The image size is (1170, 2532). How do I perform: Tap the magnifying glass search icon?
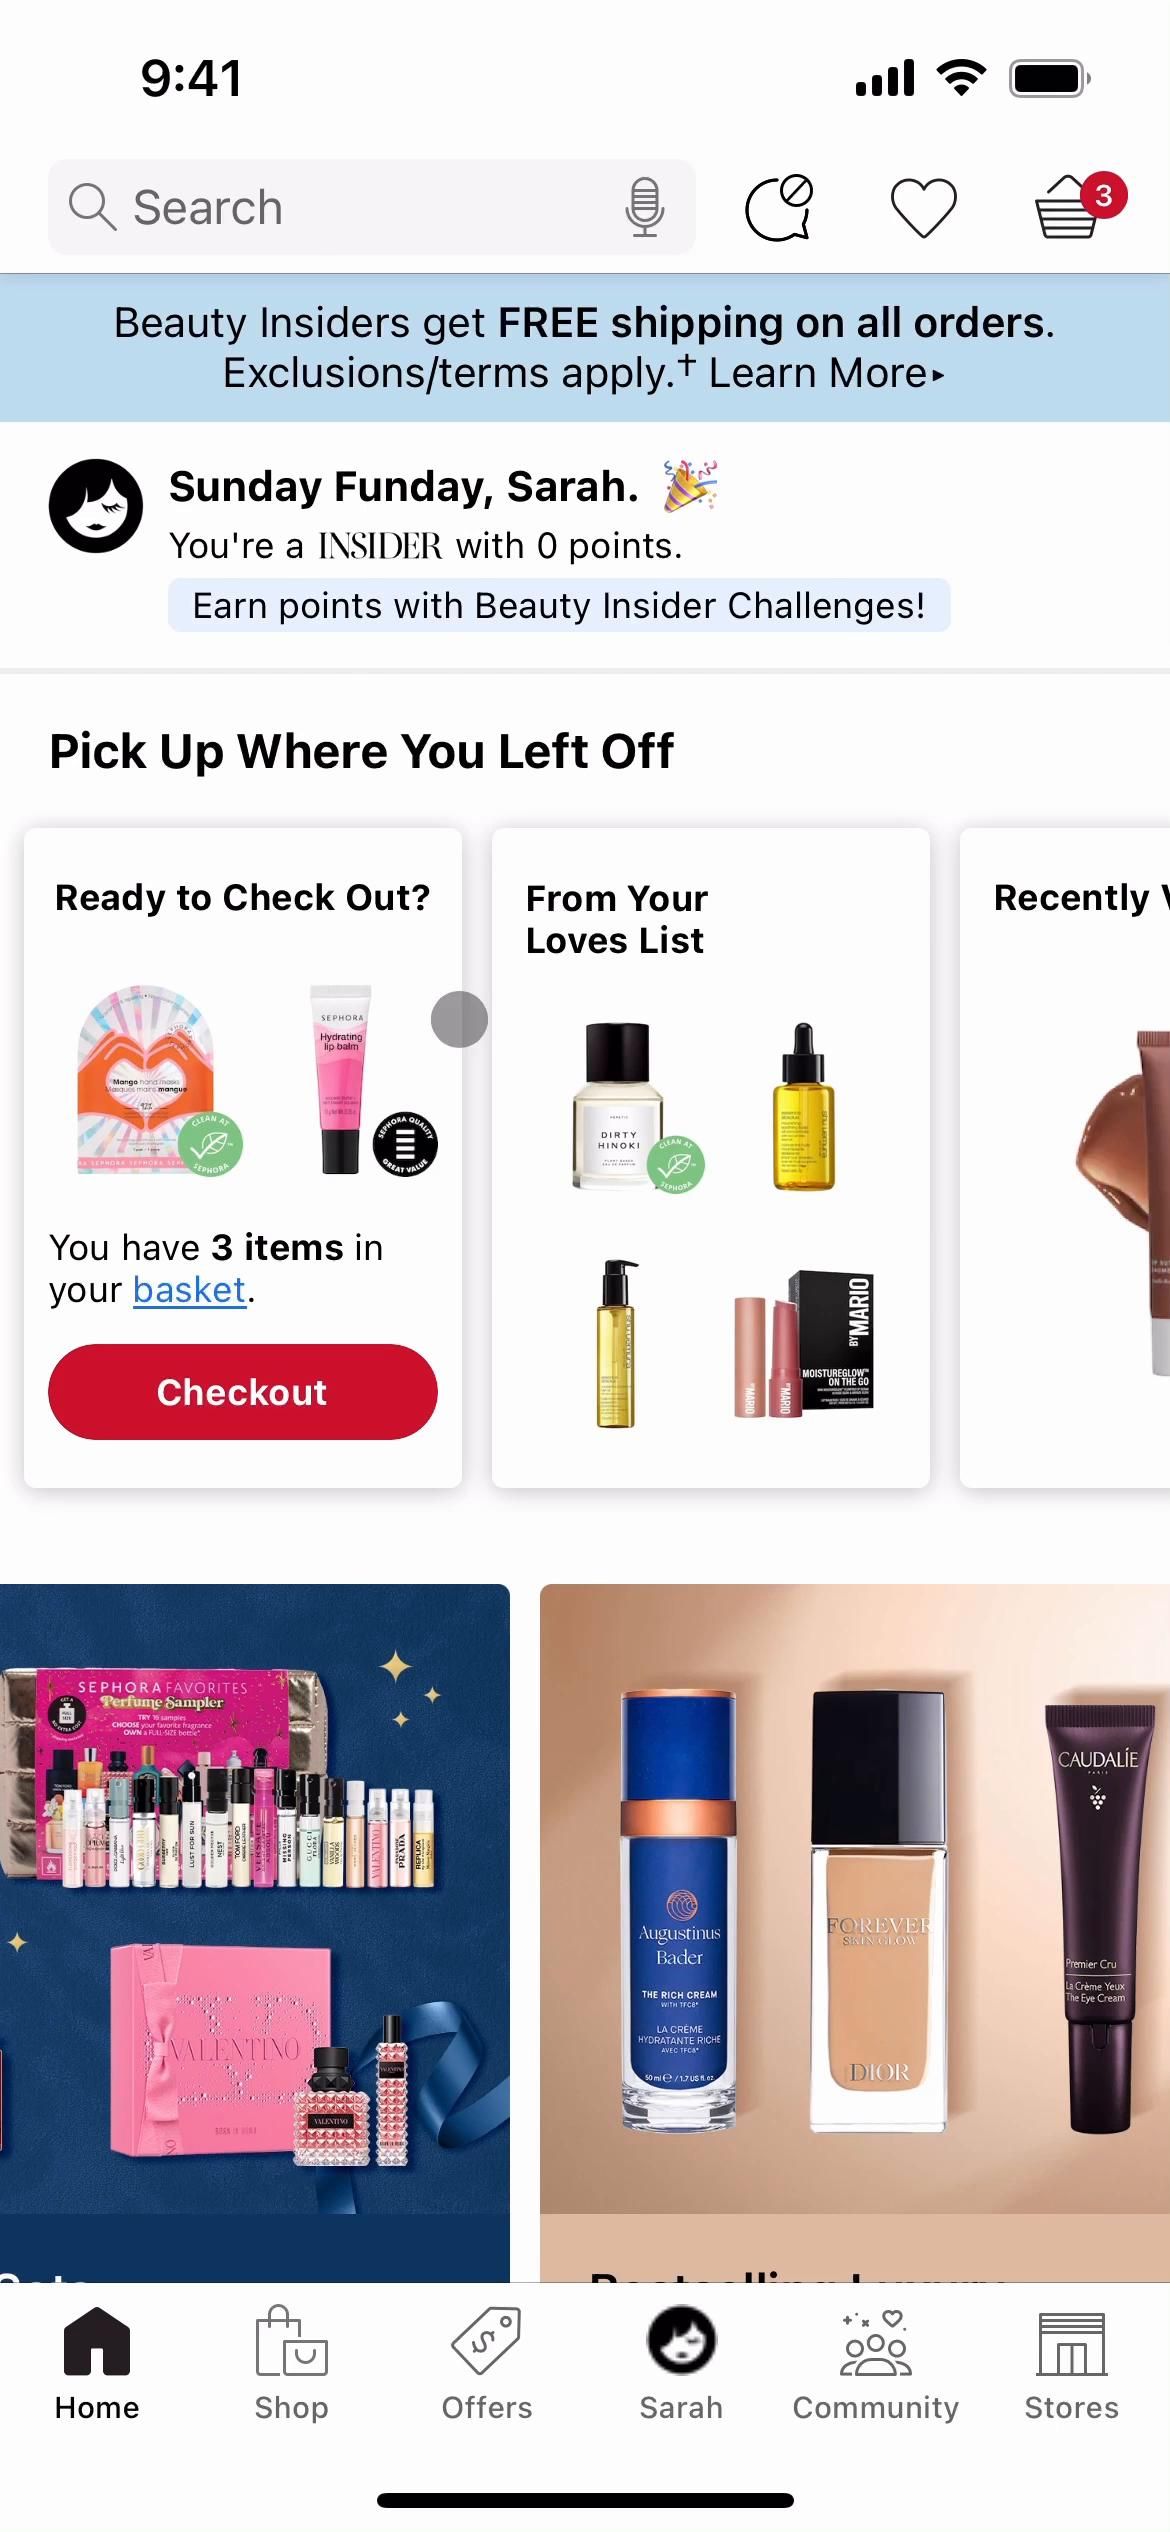[92, 207]
